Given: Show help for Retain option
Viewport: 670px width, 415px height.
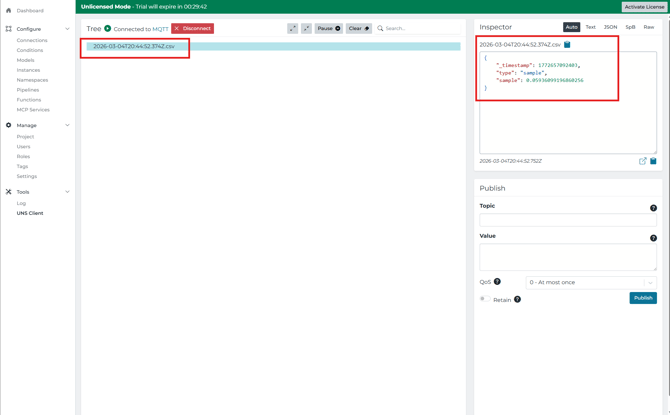Looking at the screenshot, I should coord(517,300).
